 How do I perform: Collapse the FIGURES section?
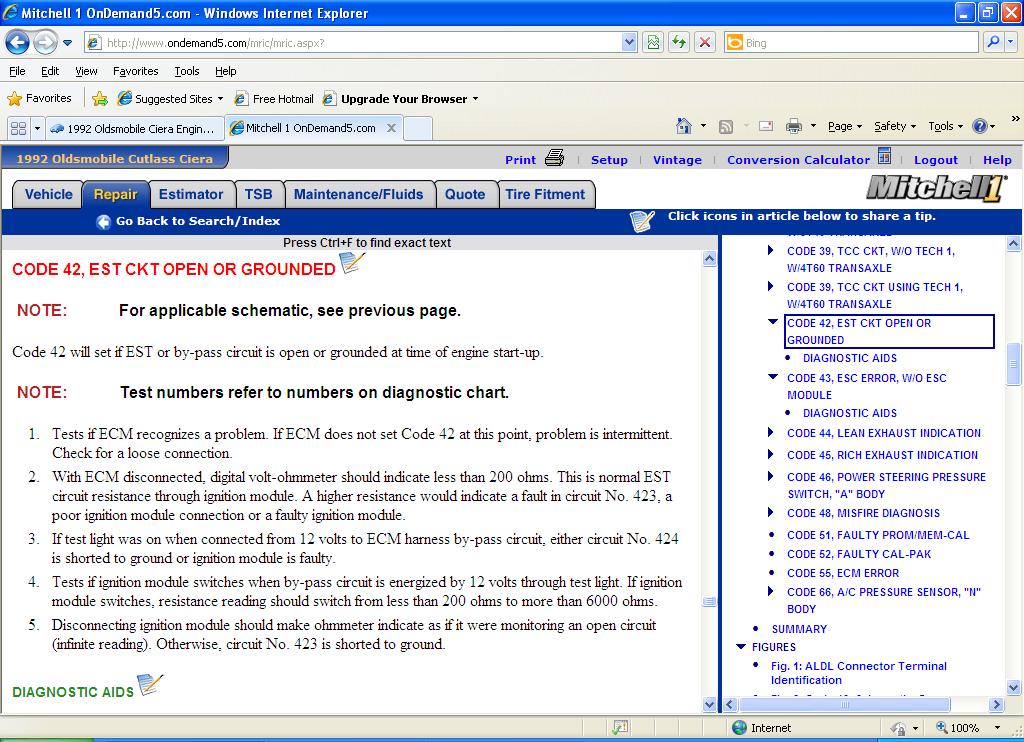(741, 647)
